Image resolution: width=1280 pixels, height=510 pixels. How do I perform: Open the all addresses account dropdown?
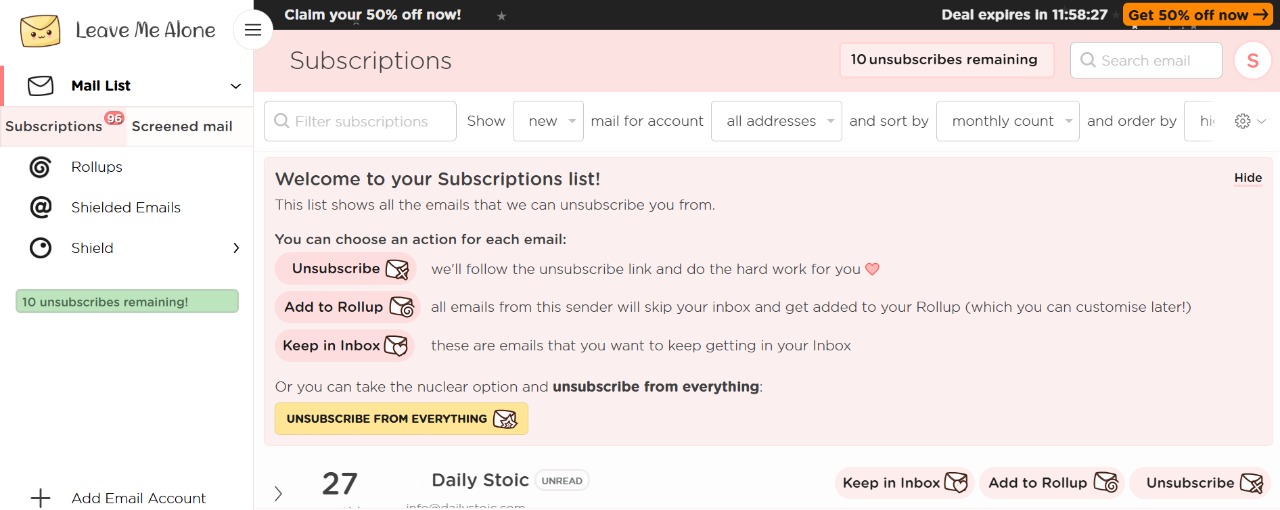pos(776,121)
